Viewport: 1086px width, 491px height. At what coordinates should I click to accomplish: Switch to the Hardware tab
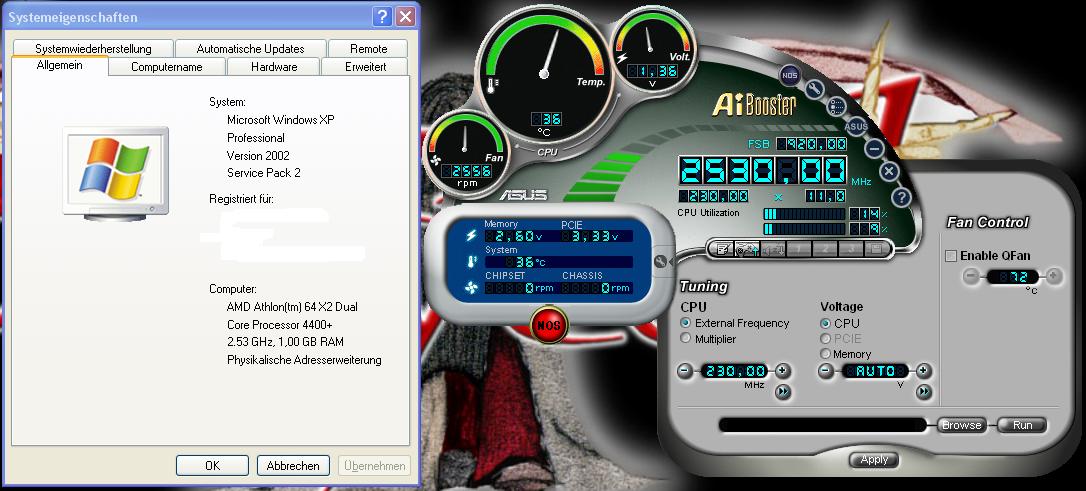pos(274,66)
